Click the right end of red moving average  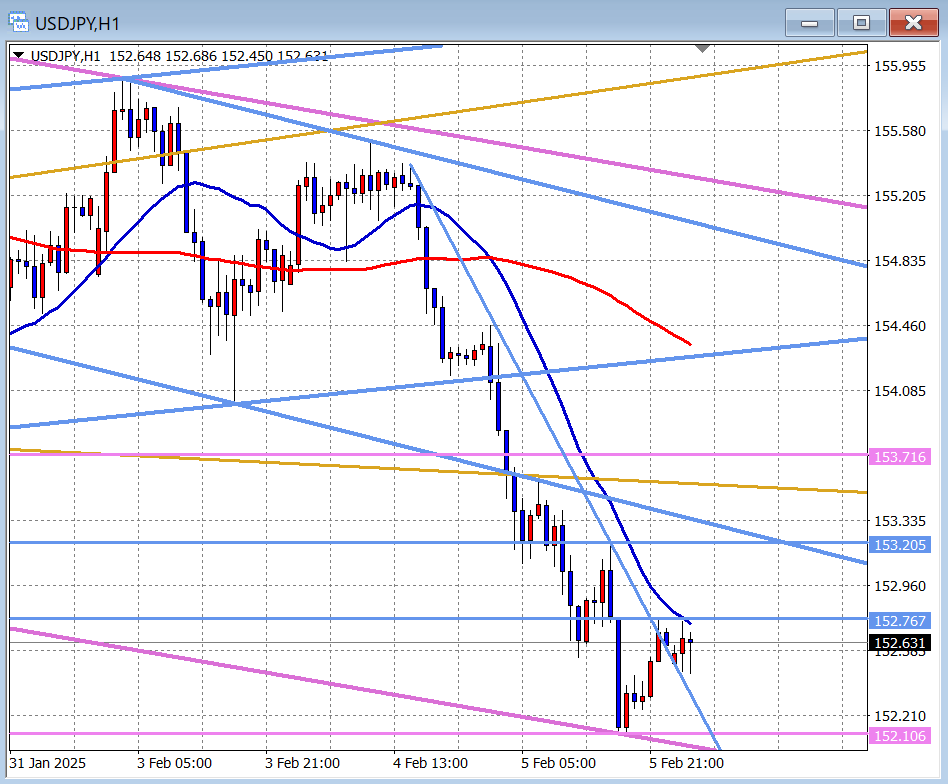pos(689,345)
